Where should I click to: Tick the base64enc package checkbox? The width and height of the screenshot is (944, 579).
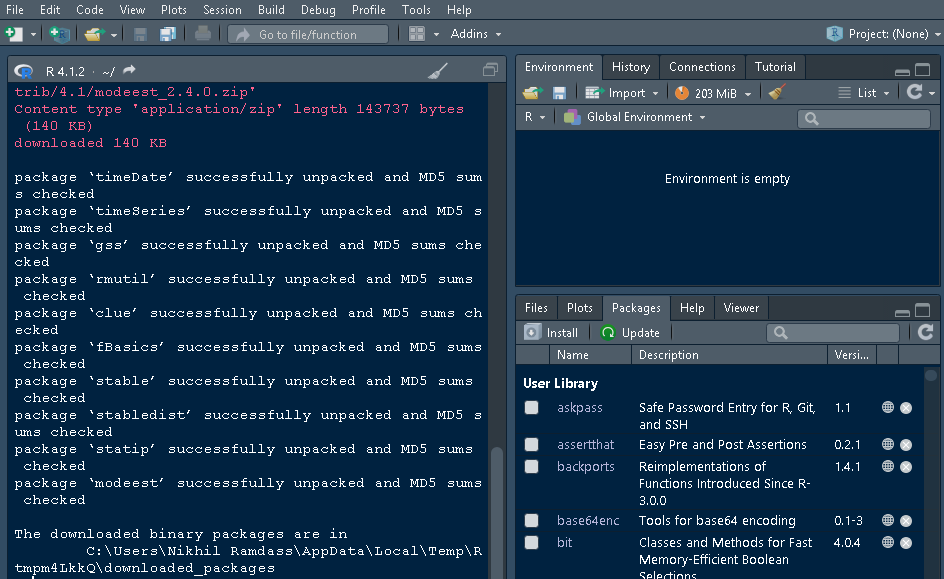pyautogui.click(x=531, y=521)
